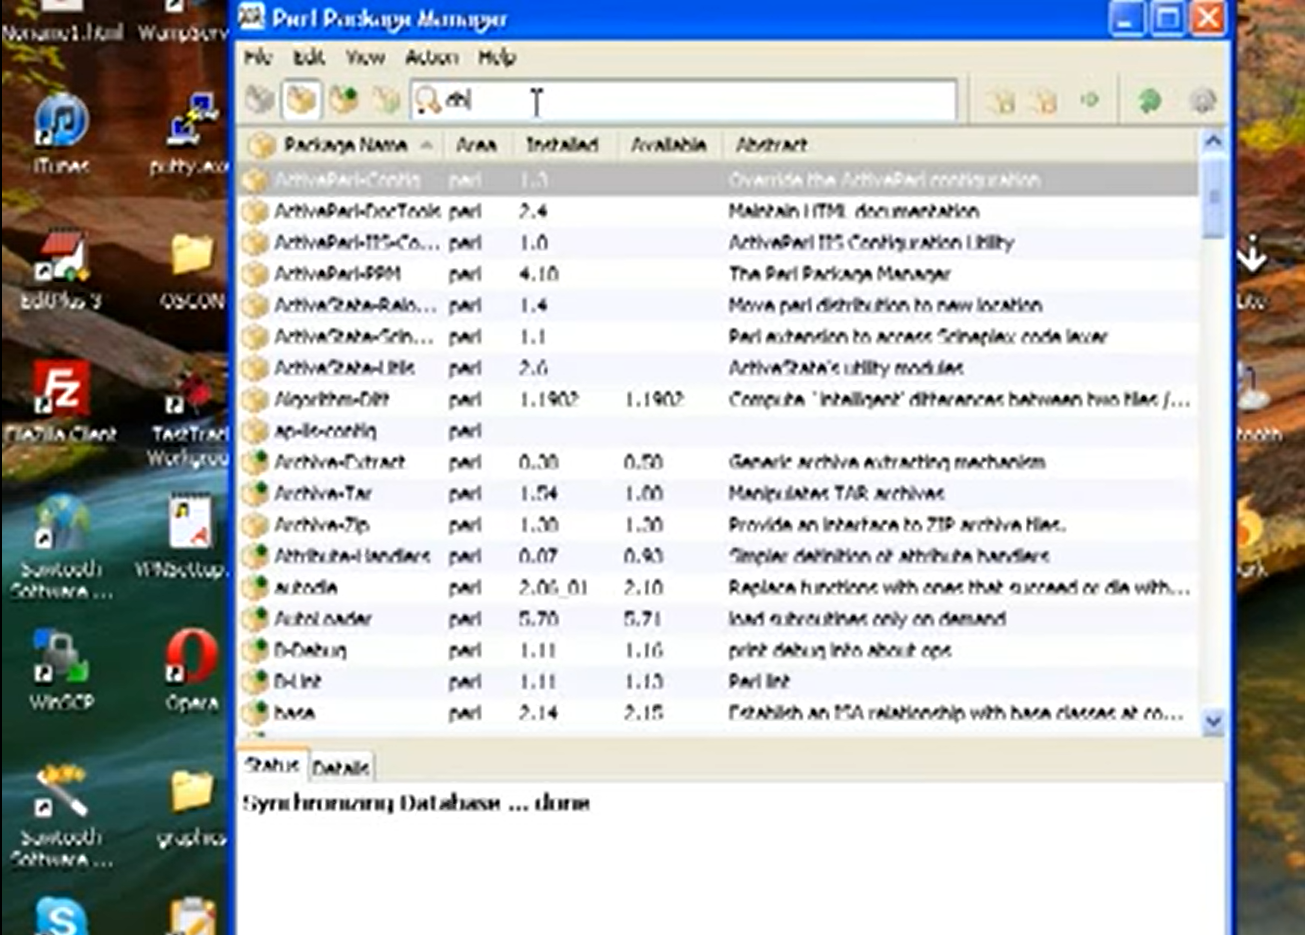Open the Edit menu
This screenshot has height=935, width=1305.
[x=309, y=58]
